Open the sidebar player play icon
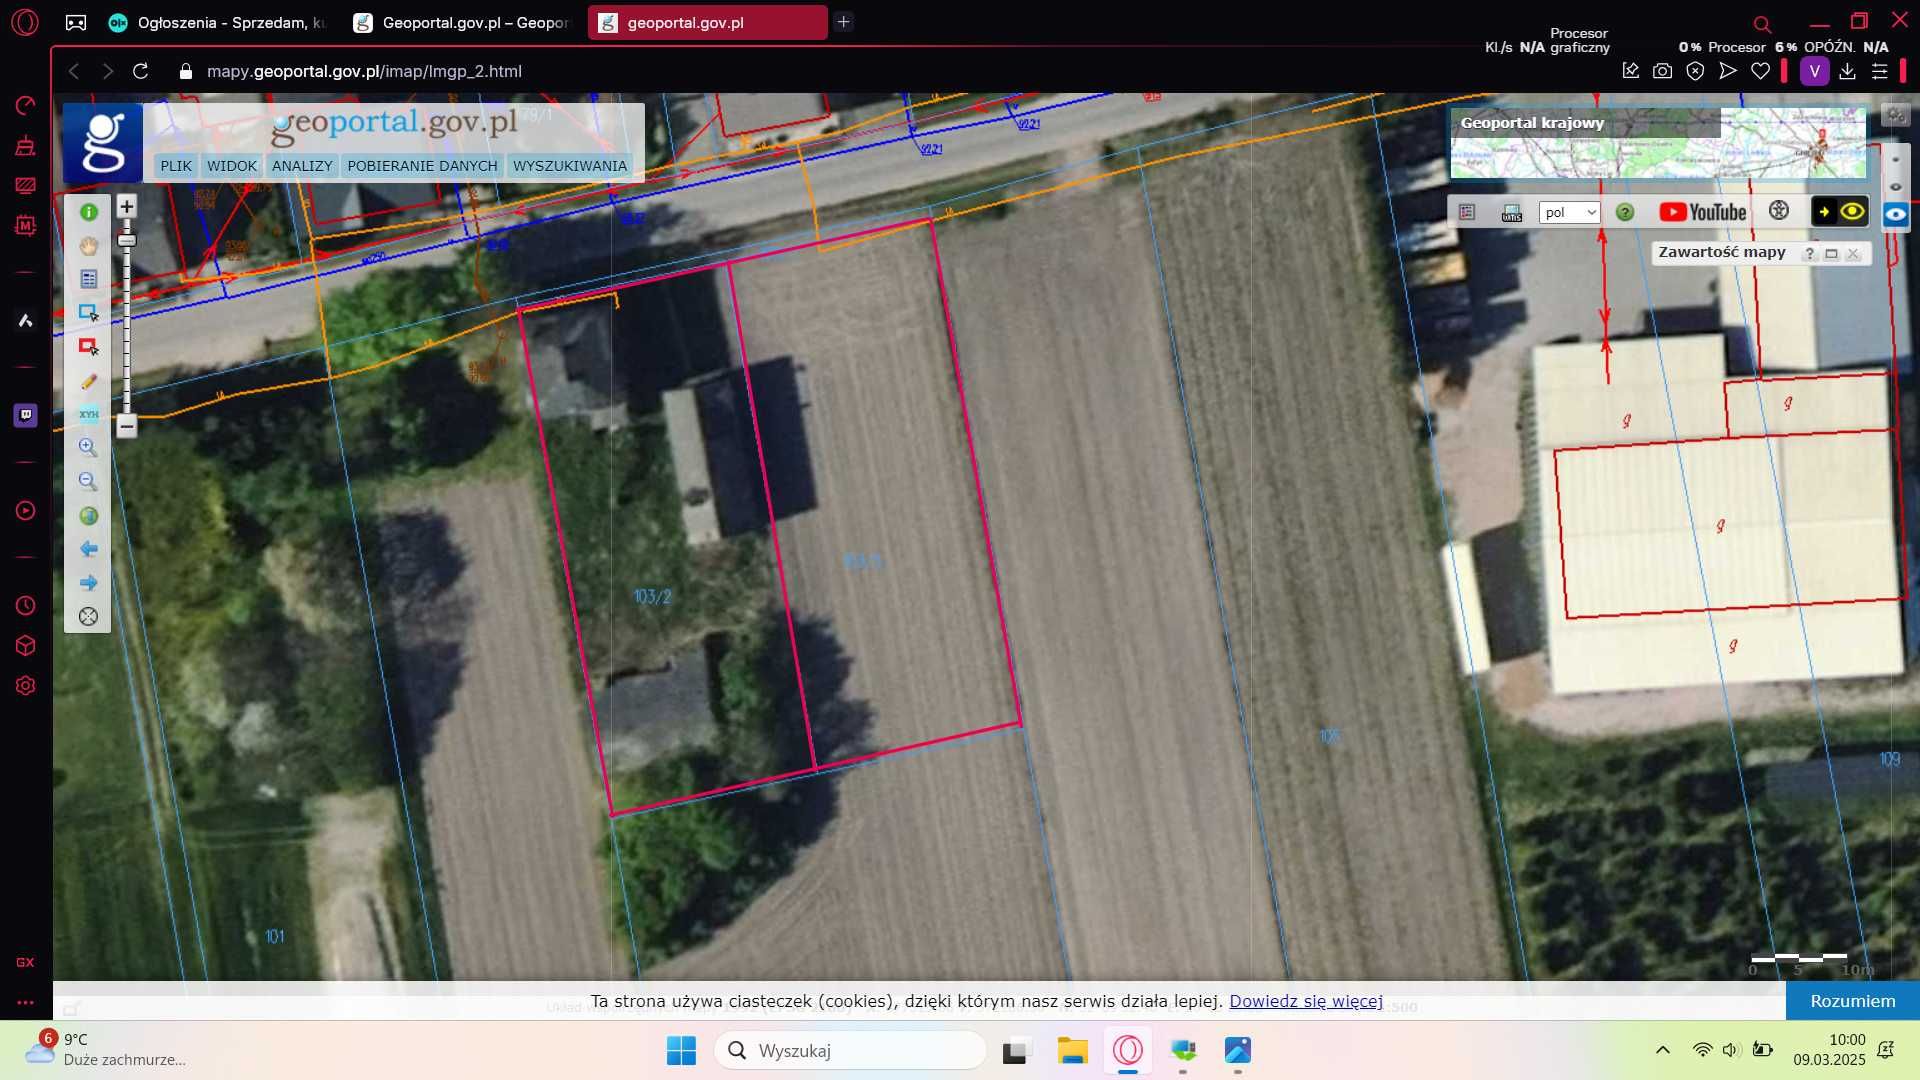Screen dimensions: 1920x1080 [x=26, y=511]
